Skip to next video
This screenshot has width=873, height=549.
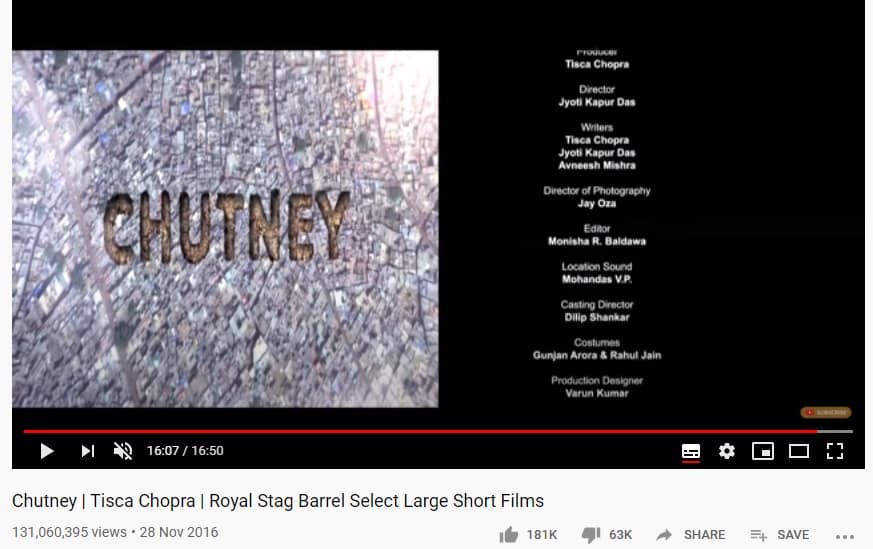click(x=88, y=450)
